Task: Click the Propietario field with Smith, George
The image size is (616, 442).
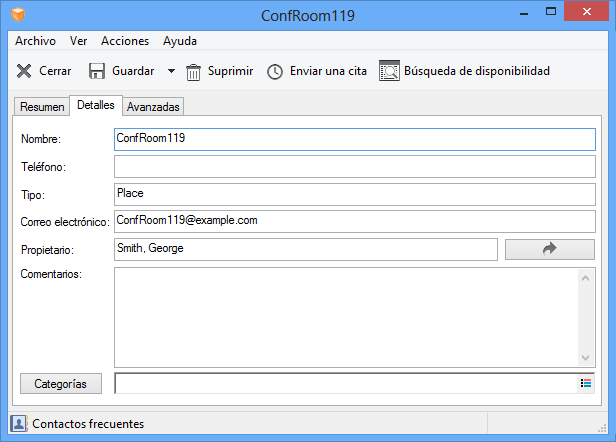Action: 306,249
